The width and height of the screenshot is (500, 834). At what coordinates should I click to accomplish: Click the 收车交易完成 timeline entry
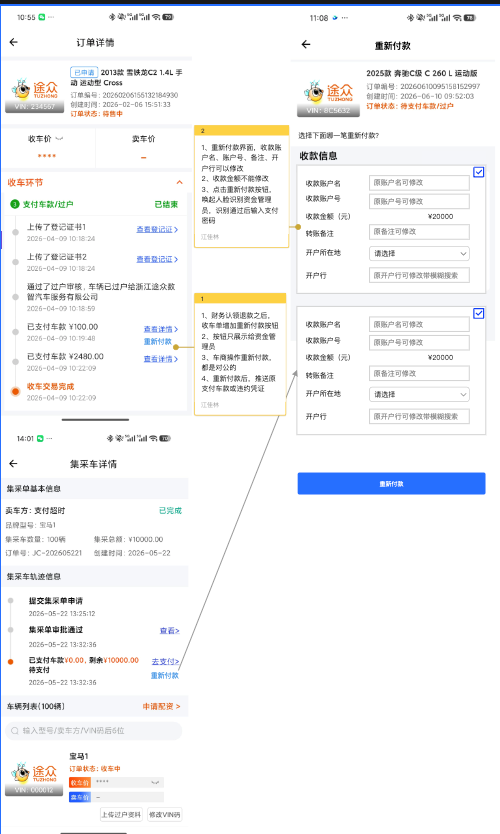click(51, 387)
